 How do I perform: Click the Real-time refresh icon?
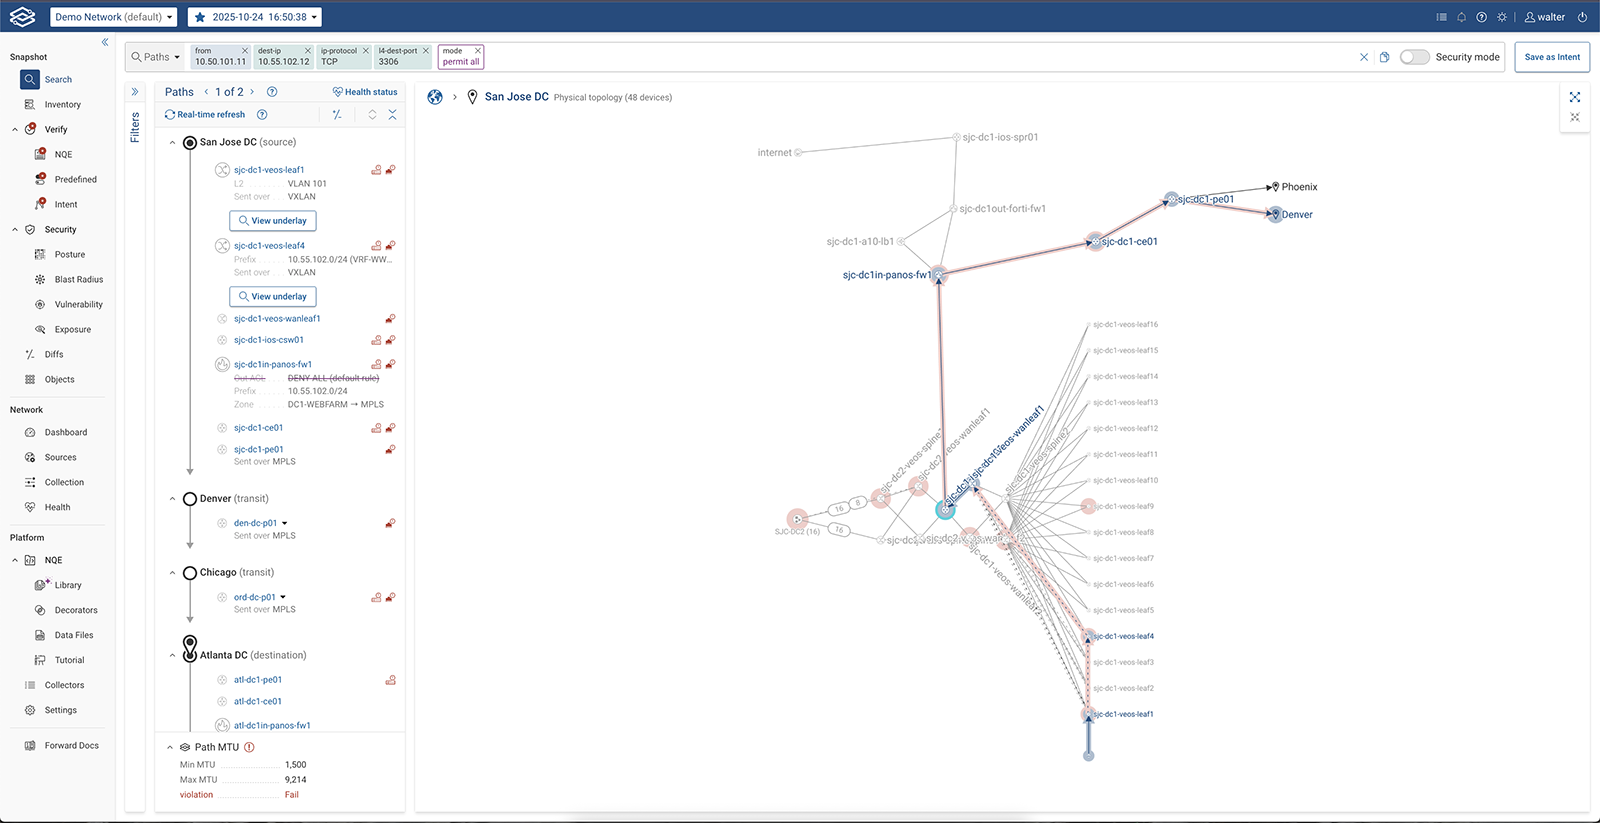tap(170, 115)
